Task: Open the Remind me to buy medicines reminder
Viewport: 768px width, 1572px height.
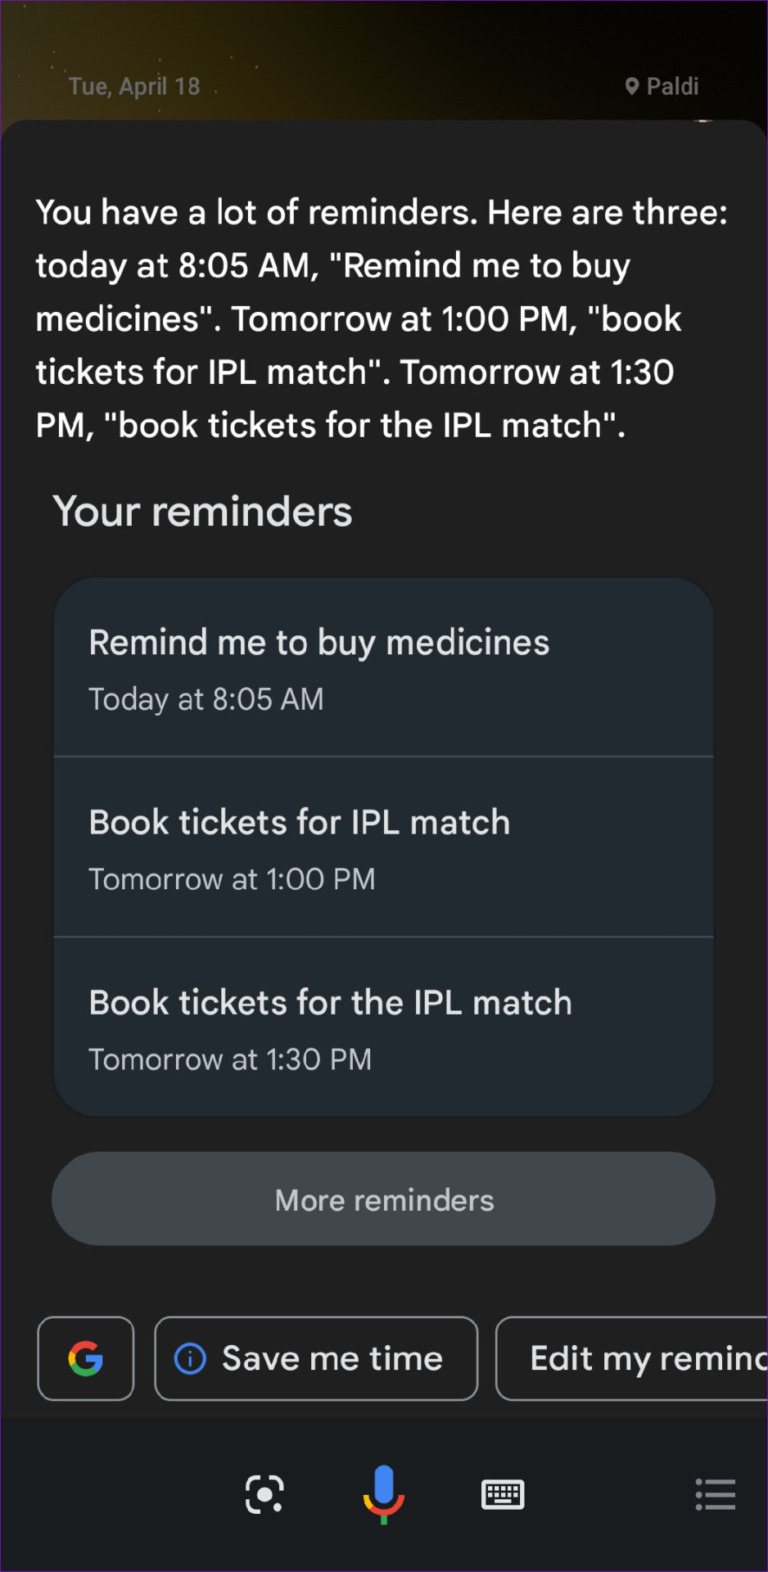Action: [319, 643]
